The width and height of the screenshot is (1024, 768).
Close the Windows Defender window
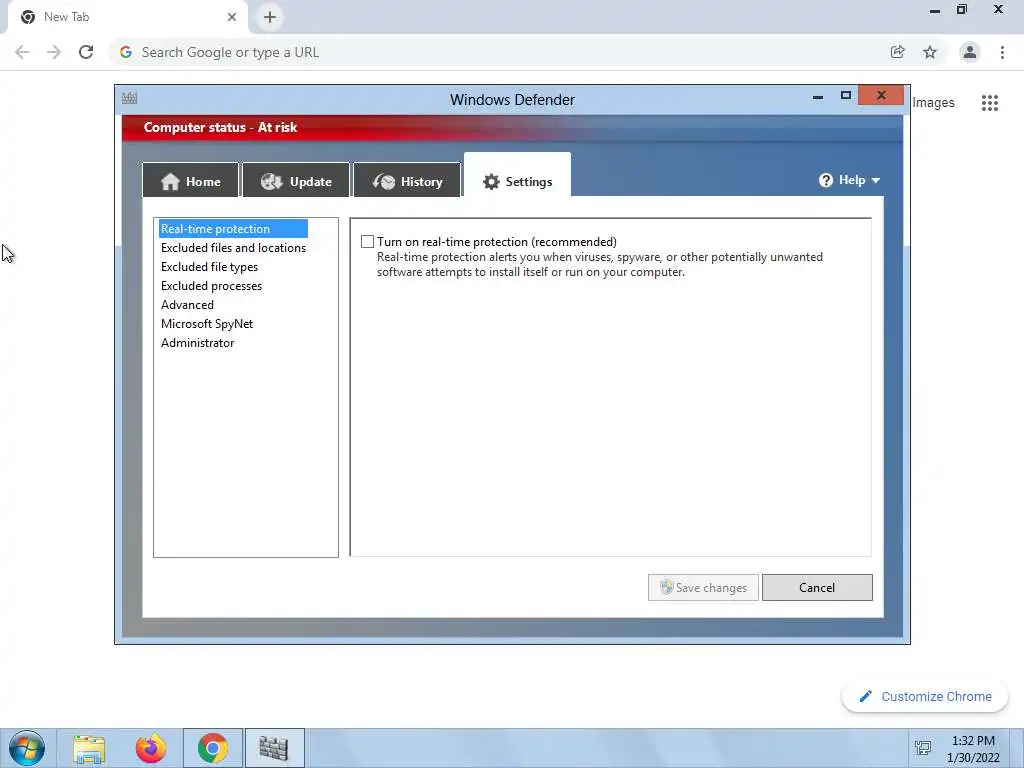coord(881,95)
